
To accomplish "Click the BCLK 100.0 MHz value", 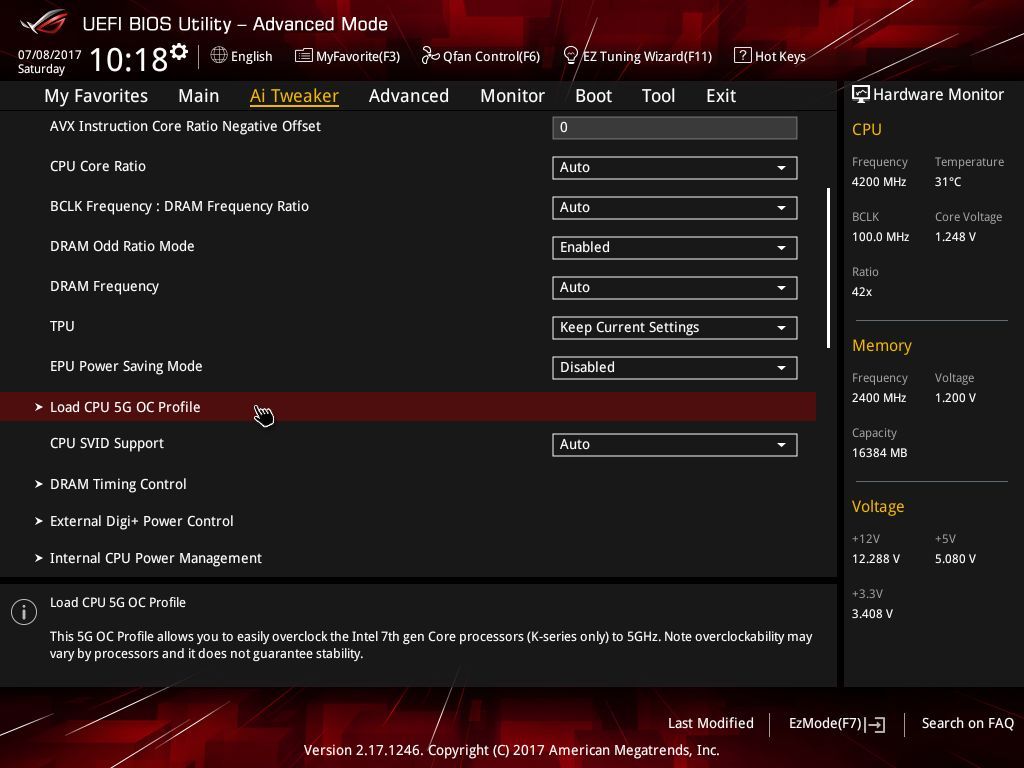I will [x=880, y=236].
